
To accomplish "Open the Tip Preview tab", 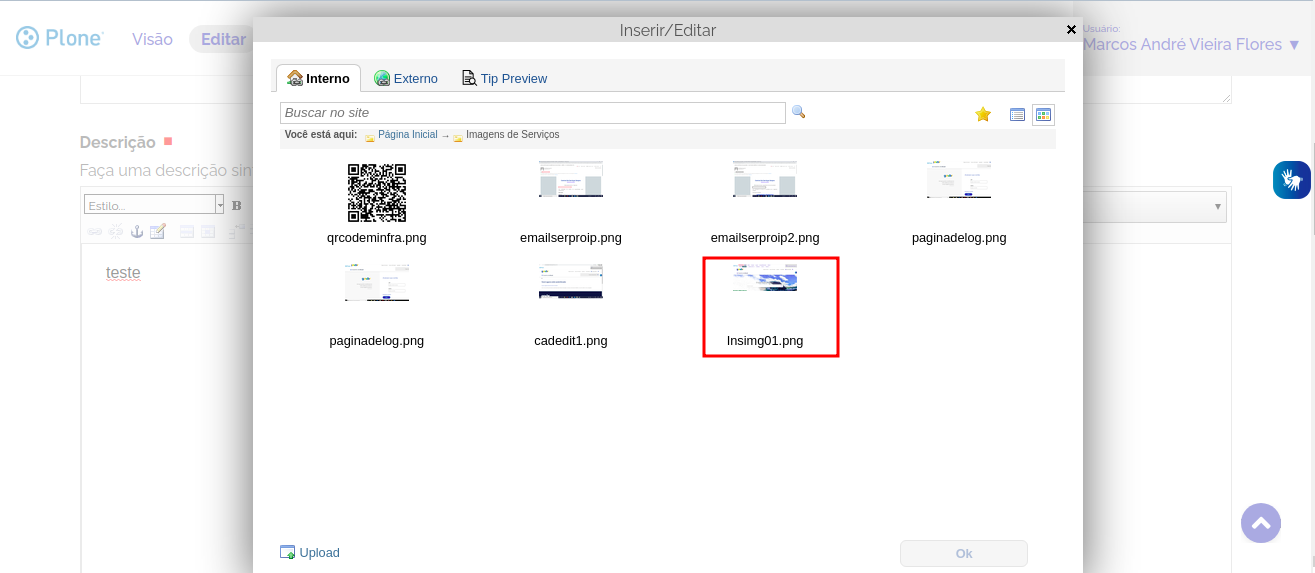I will click(504, 78).
